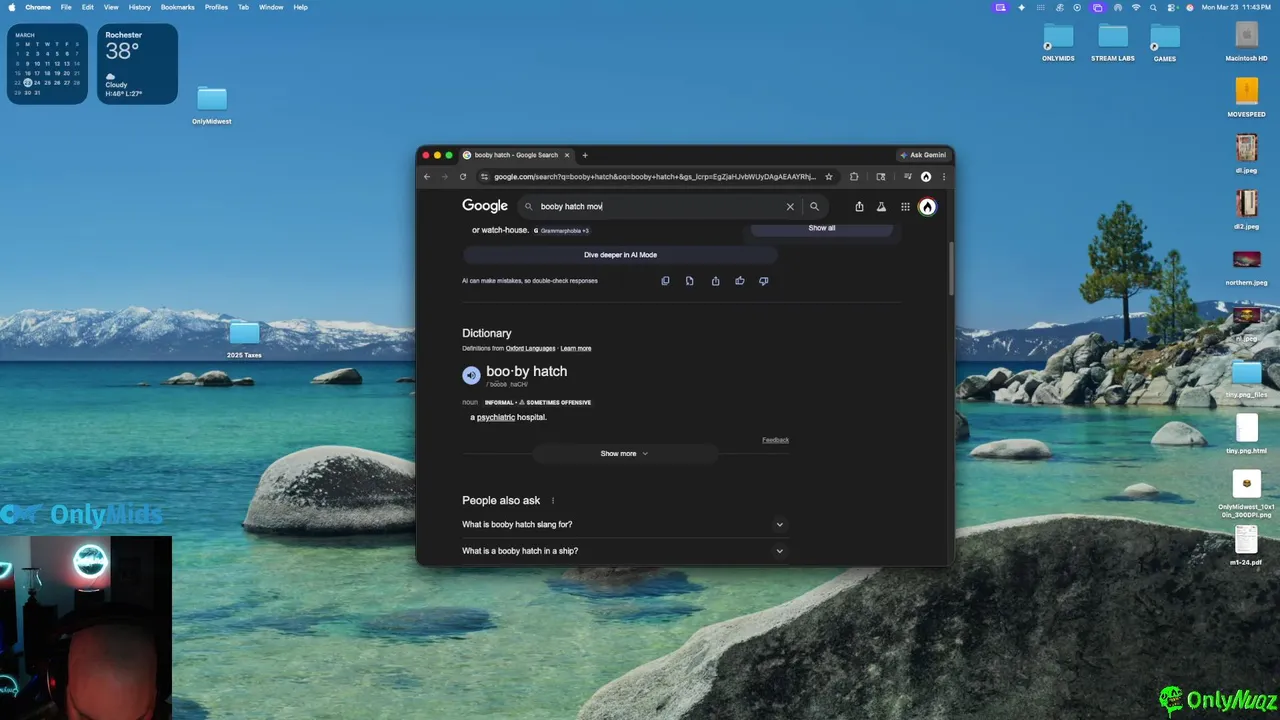This screenshot has height=720, width=1280.
Task: Expand dictionary with Show more
Action: pyautogui.click(x=624, y=454)
